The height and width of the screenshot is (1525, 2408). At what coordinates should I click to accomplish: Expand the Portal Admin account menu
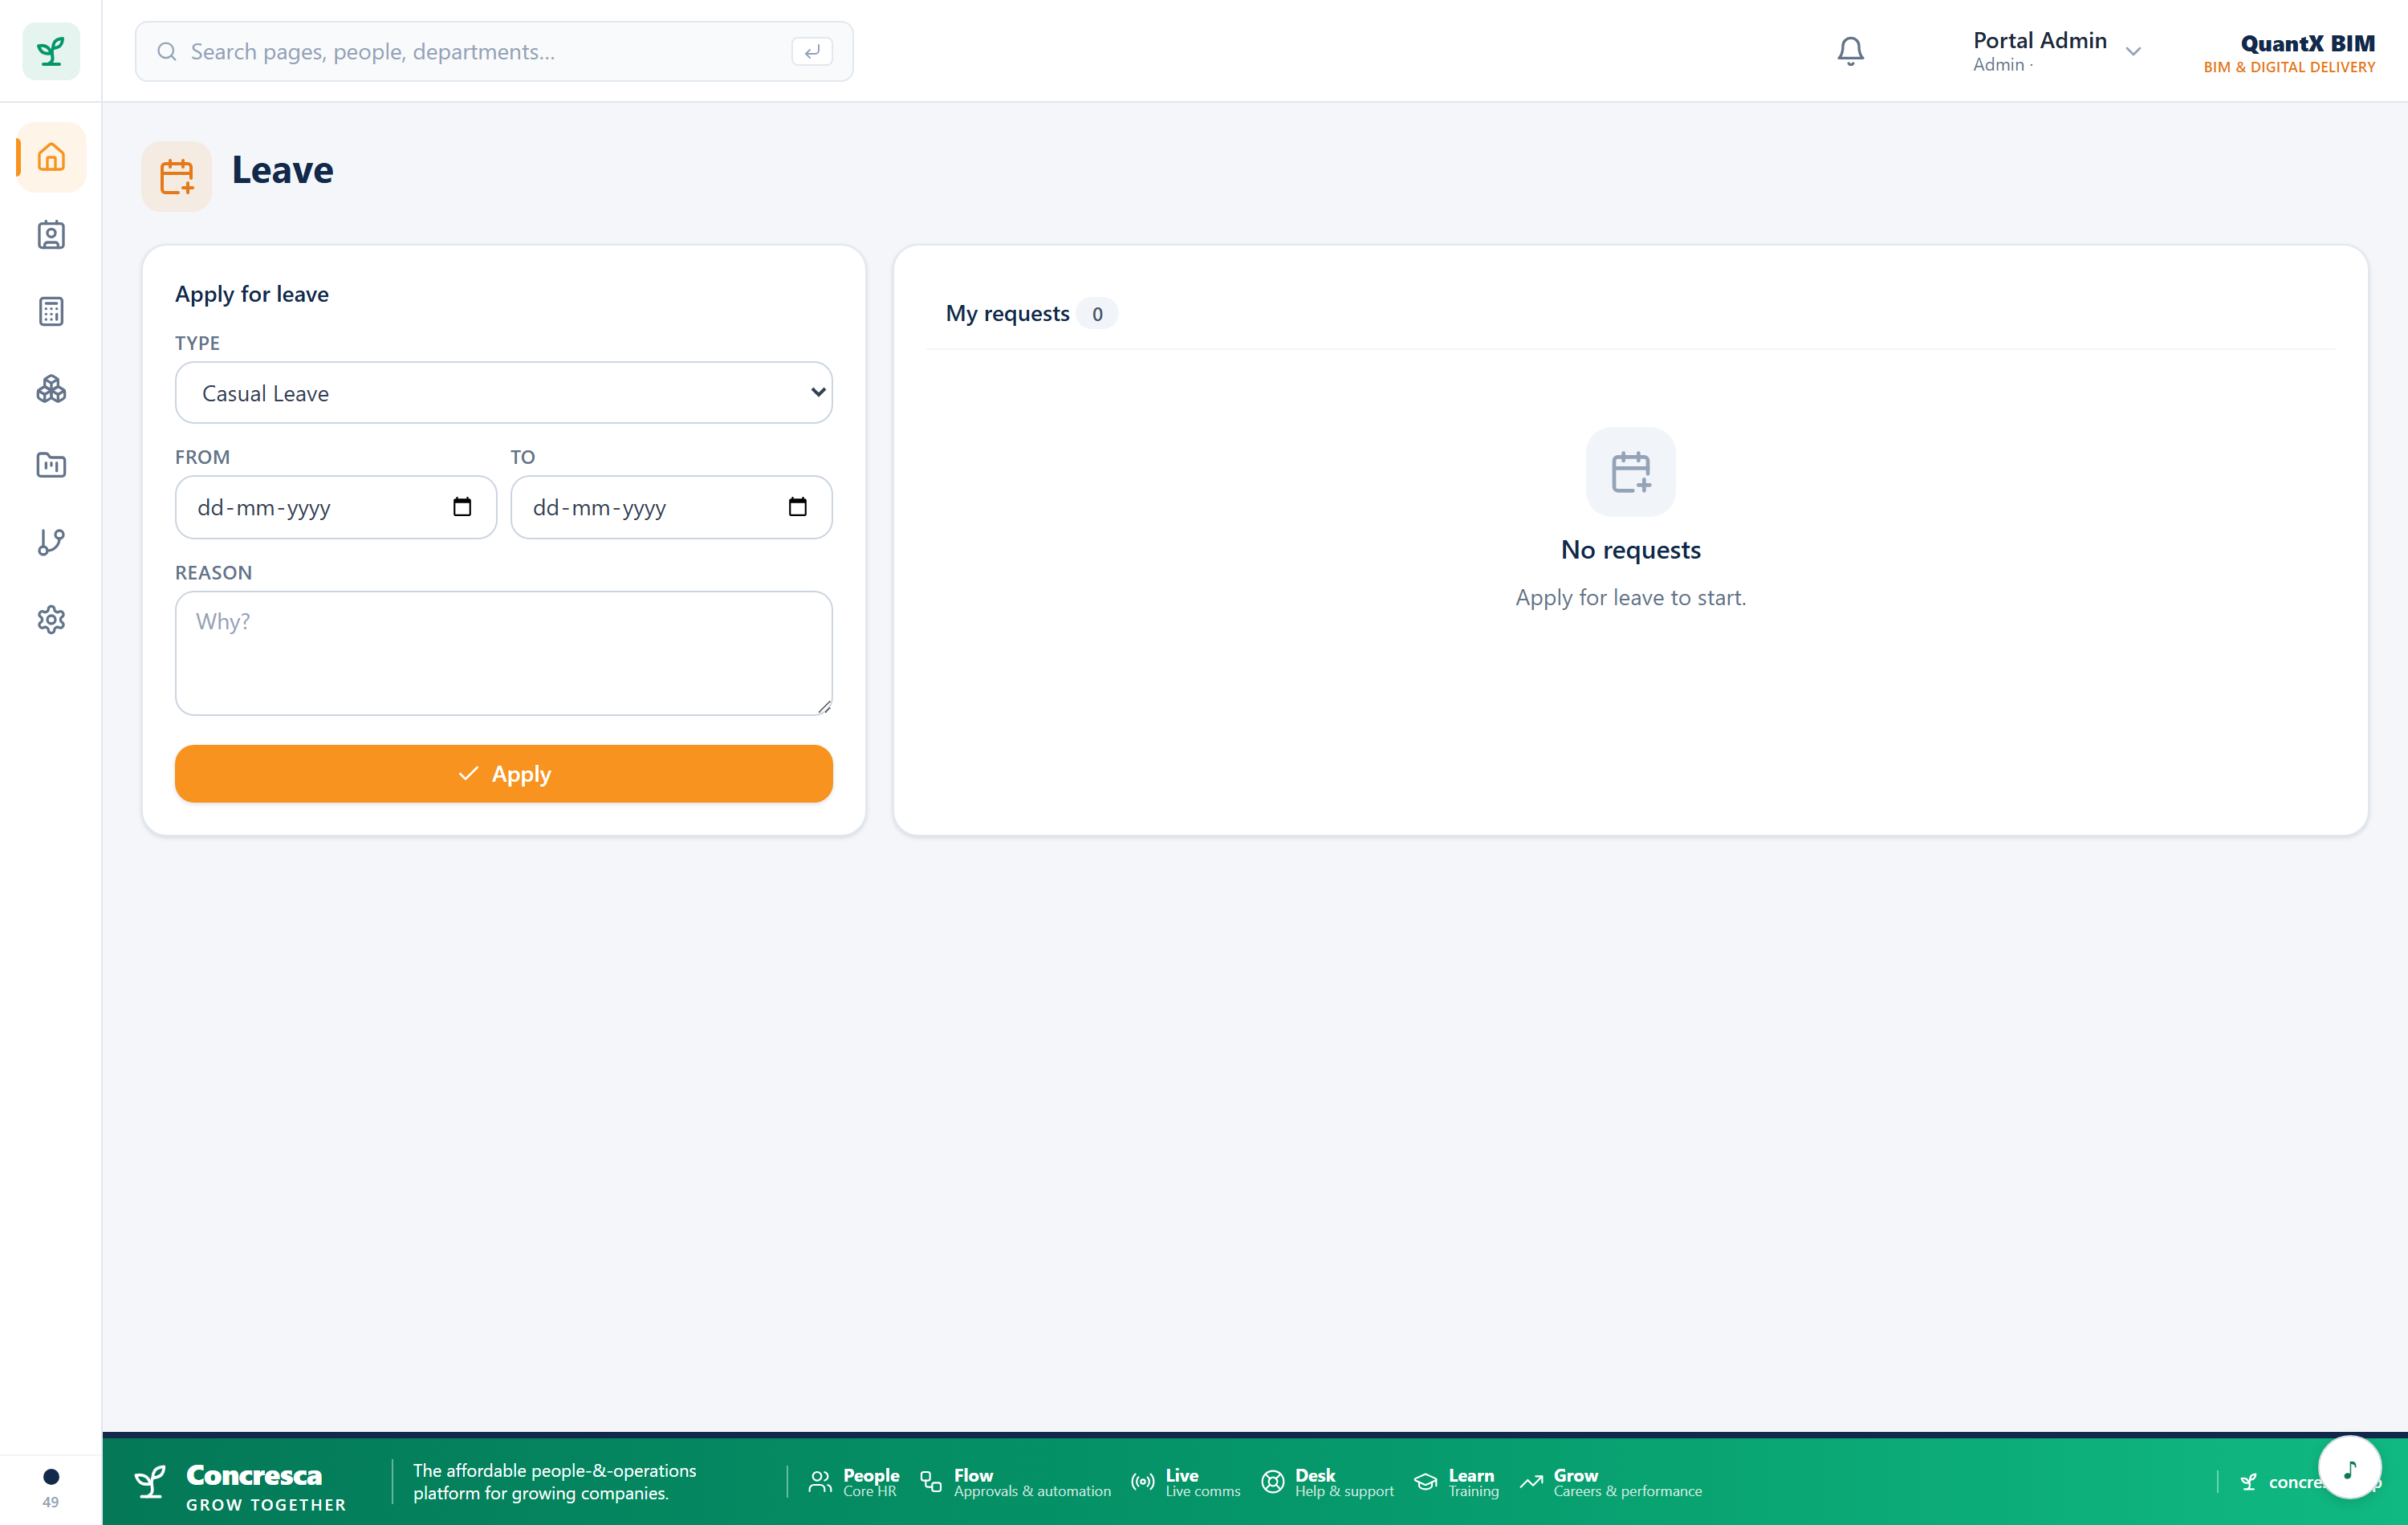(x=2056, y=51)
